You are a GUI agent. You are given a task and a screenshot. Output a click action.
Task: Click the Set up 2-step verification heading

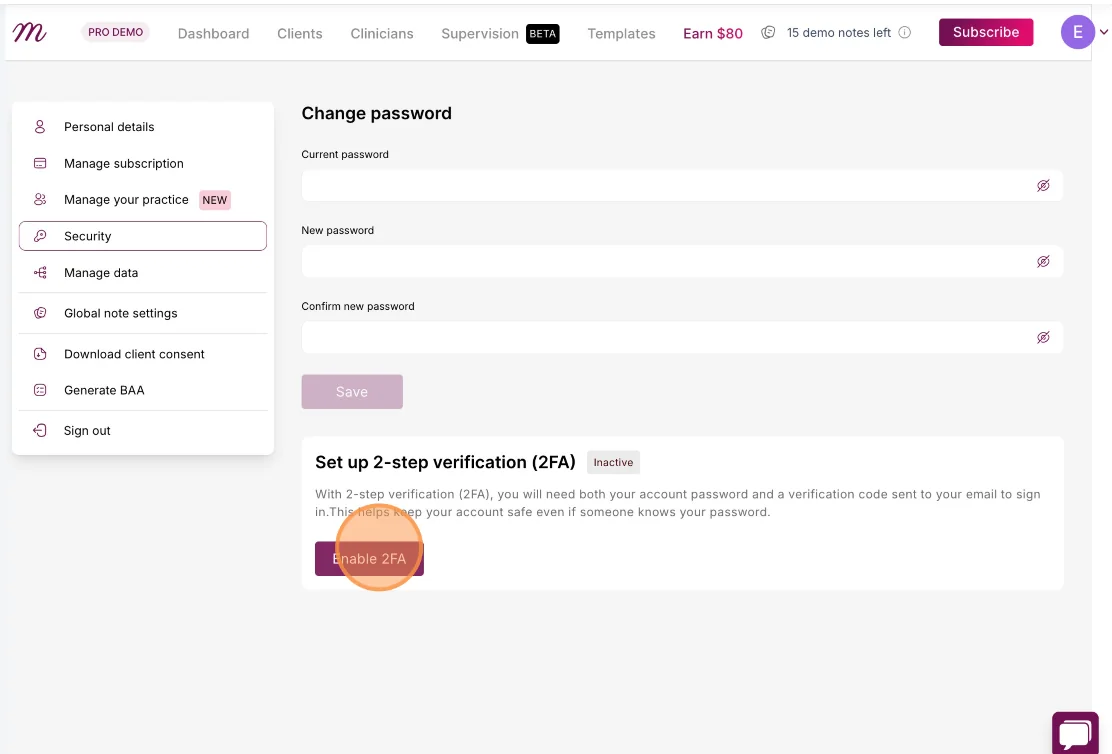(445, 462)
